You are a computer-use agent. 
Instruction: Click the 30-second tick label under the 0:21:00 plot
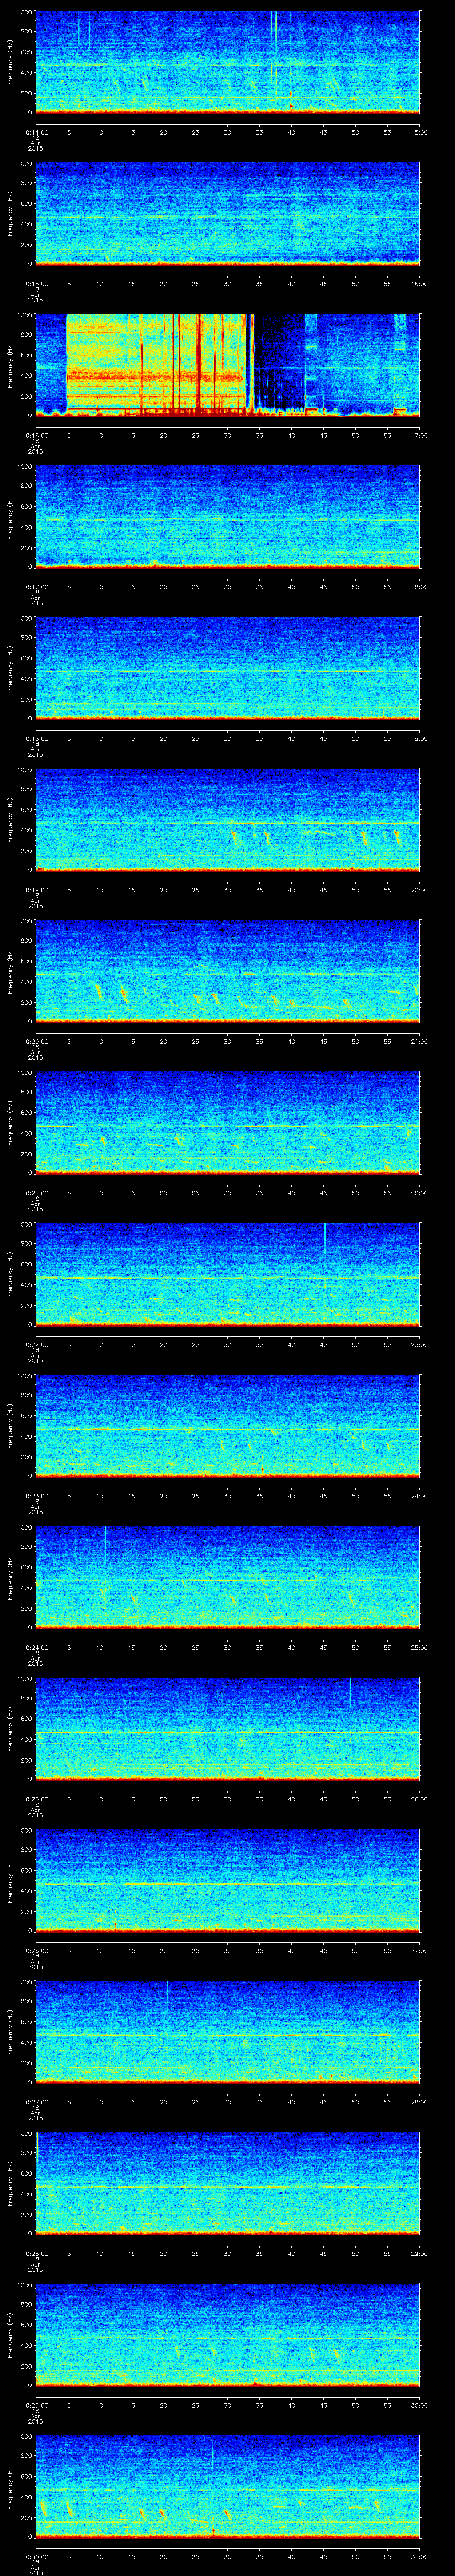pyautogui.click(x=228, y=1193)
